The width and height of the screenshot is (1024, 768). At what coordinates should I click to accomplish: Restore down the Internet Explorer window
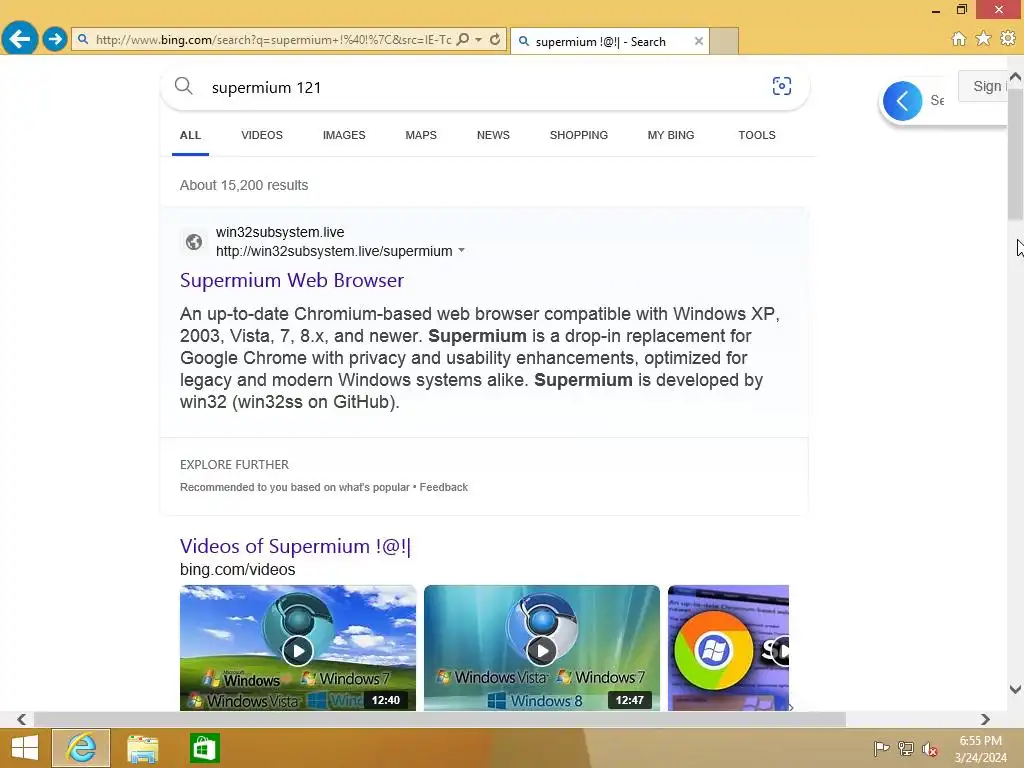pos(962,9)
